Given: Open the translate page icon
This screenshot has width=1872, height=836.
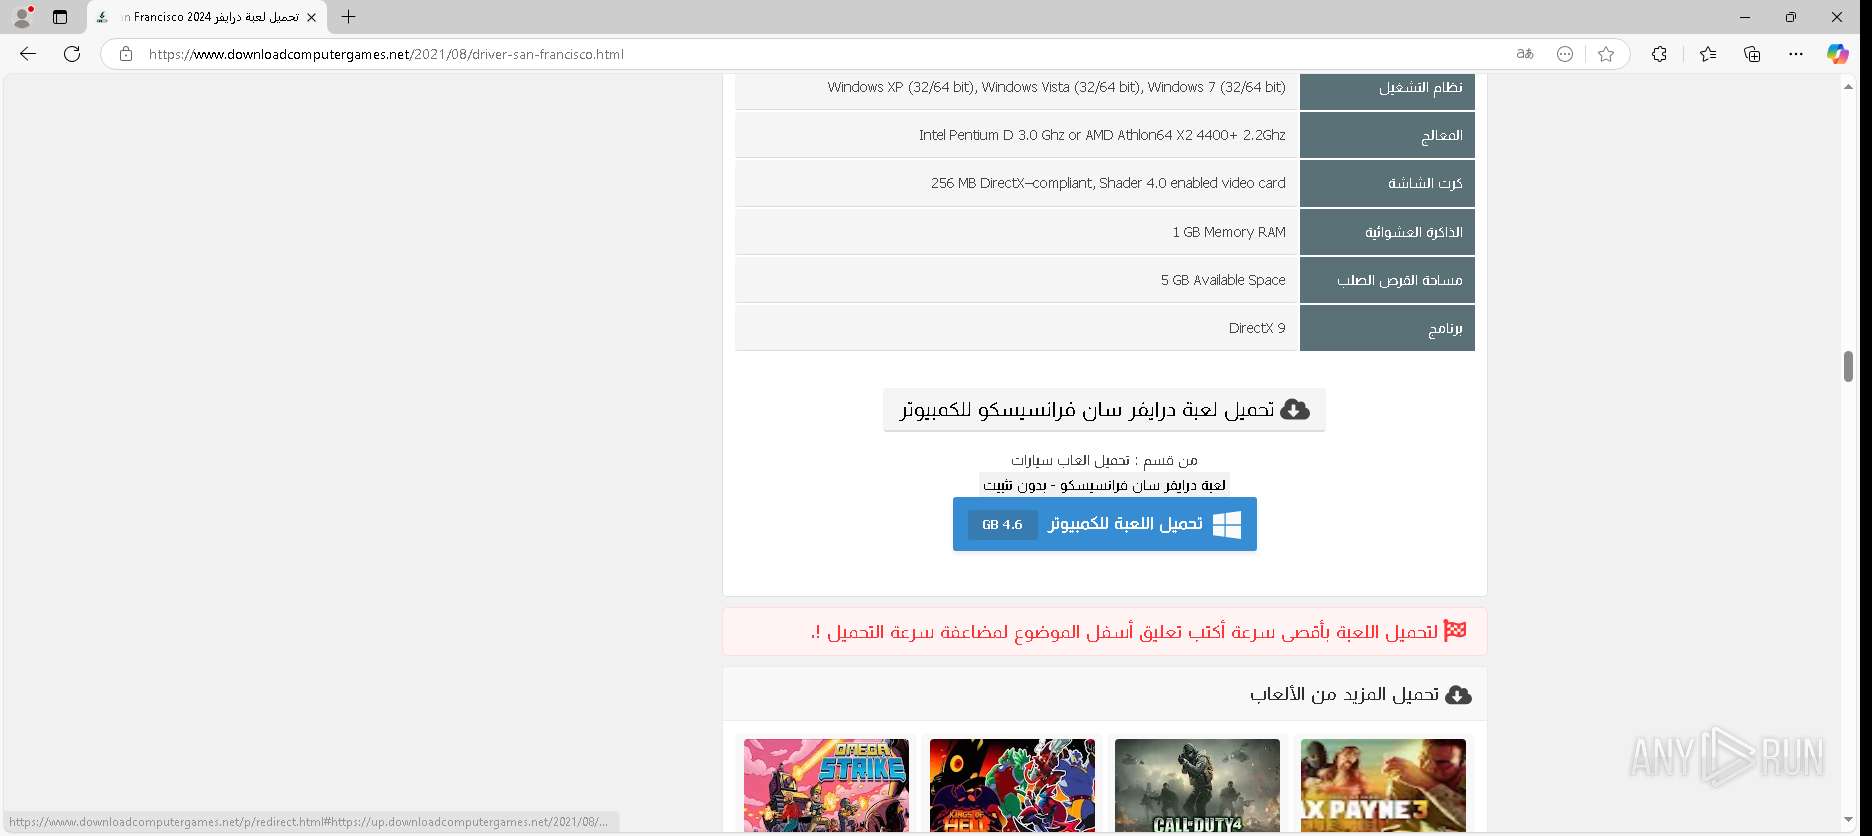Looking at the screenshot, I should (1525, 54).
